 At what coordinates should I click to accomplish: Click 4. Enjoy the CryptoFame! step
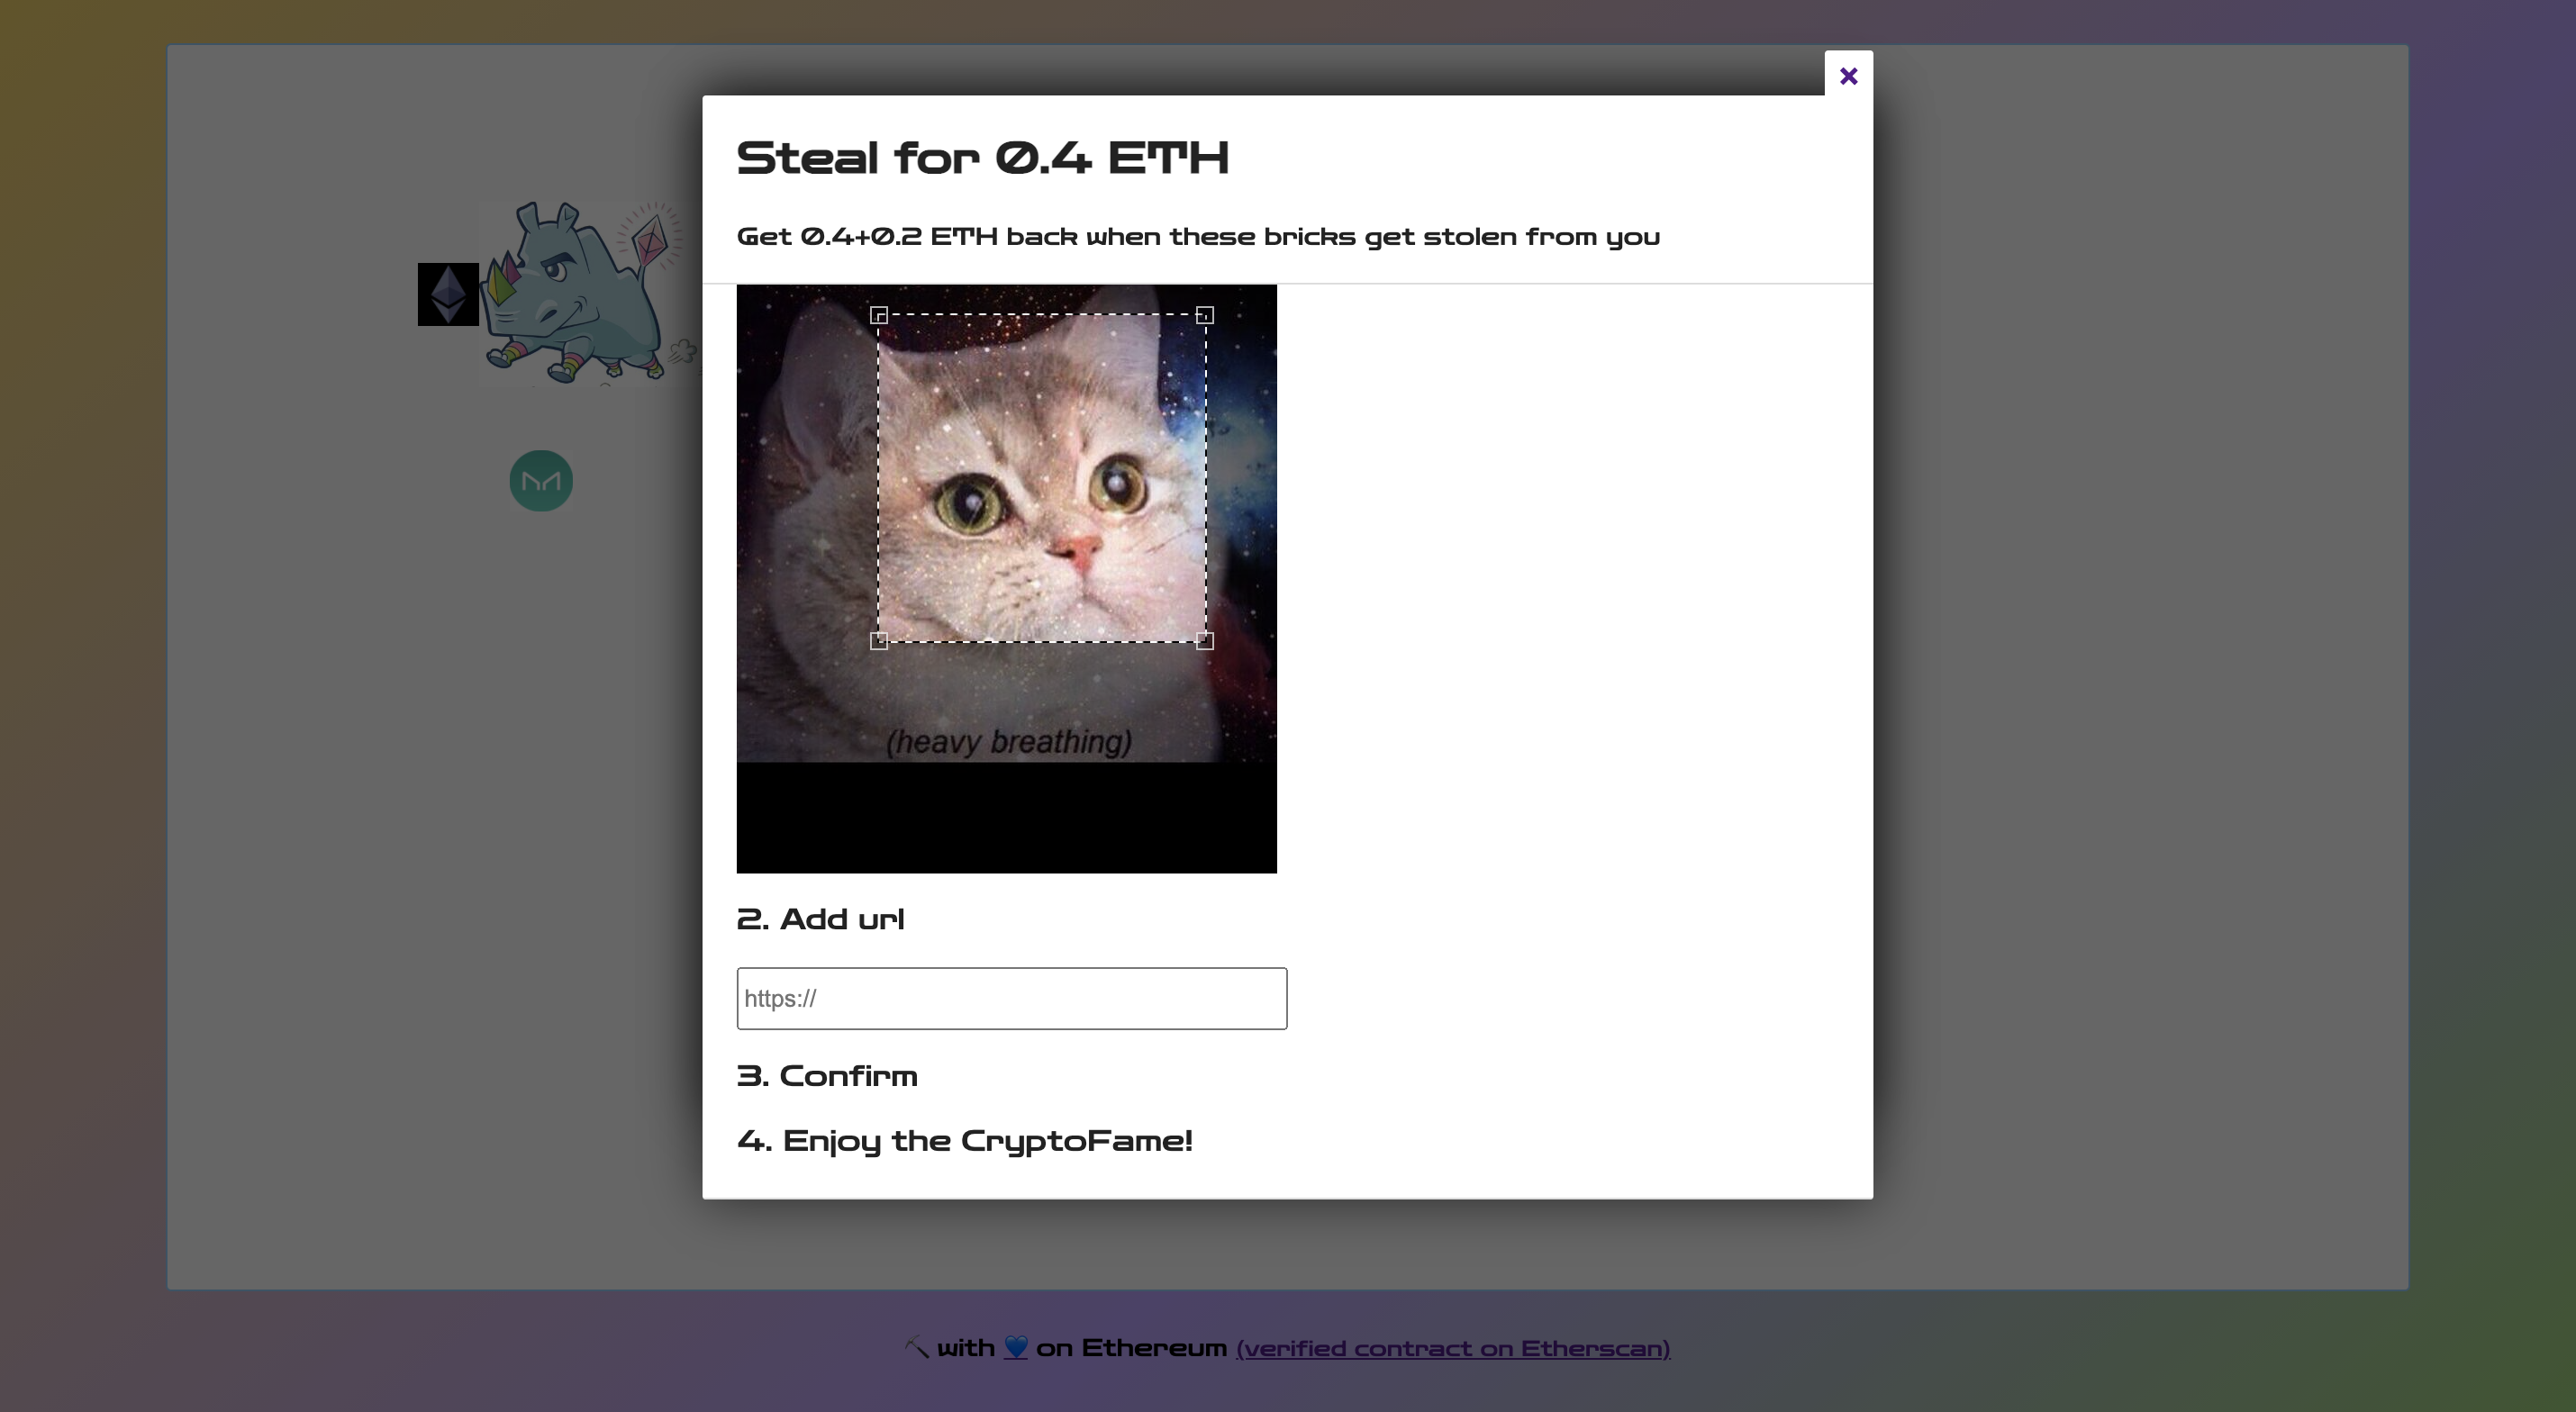coord(964,1141)
